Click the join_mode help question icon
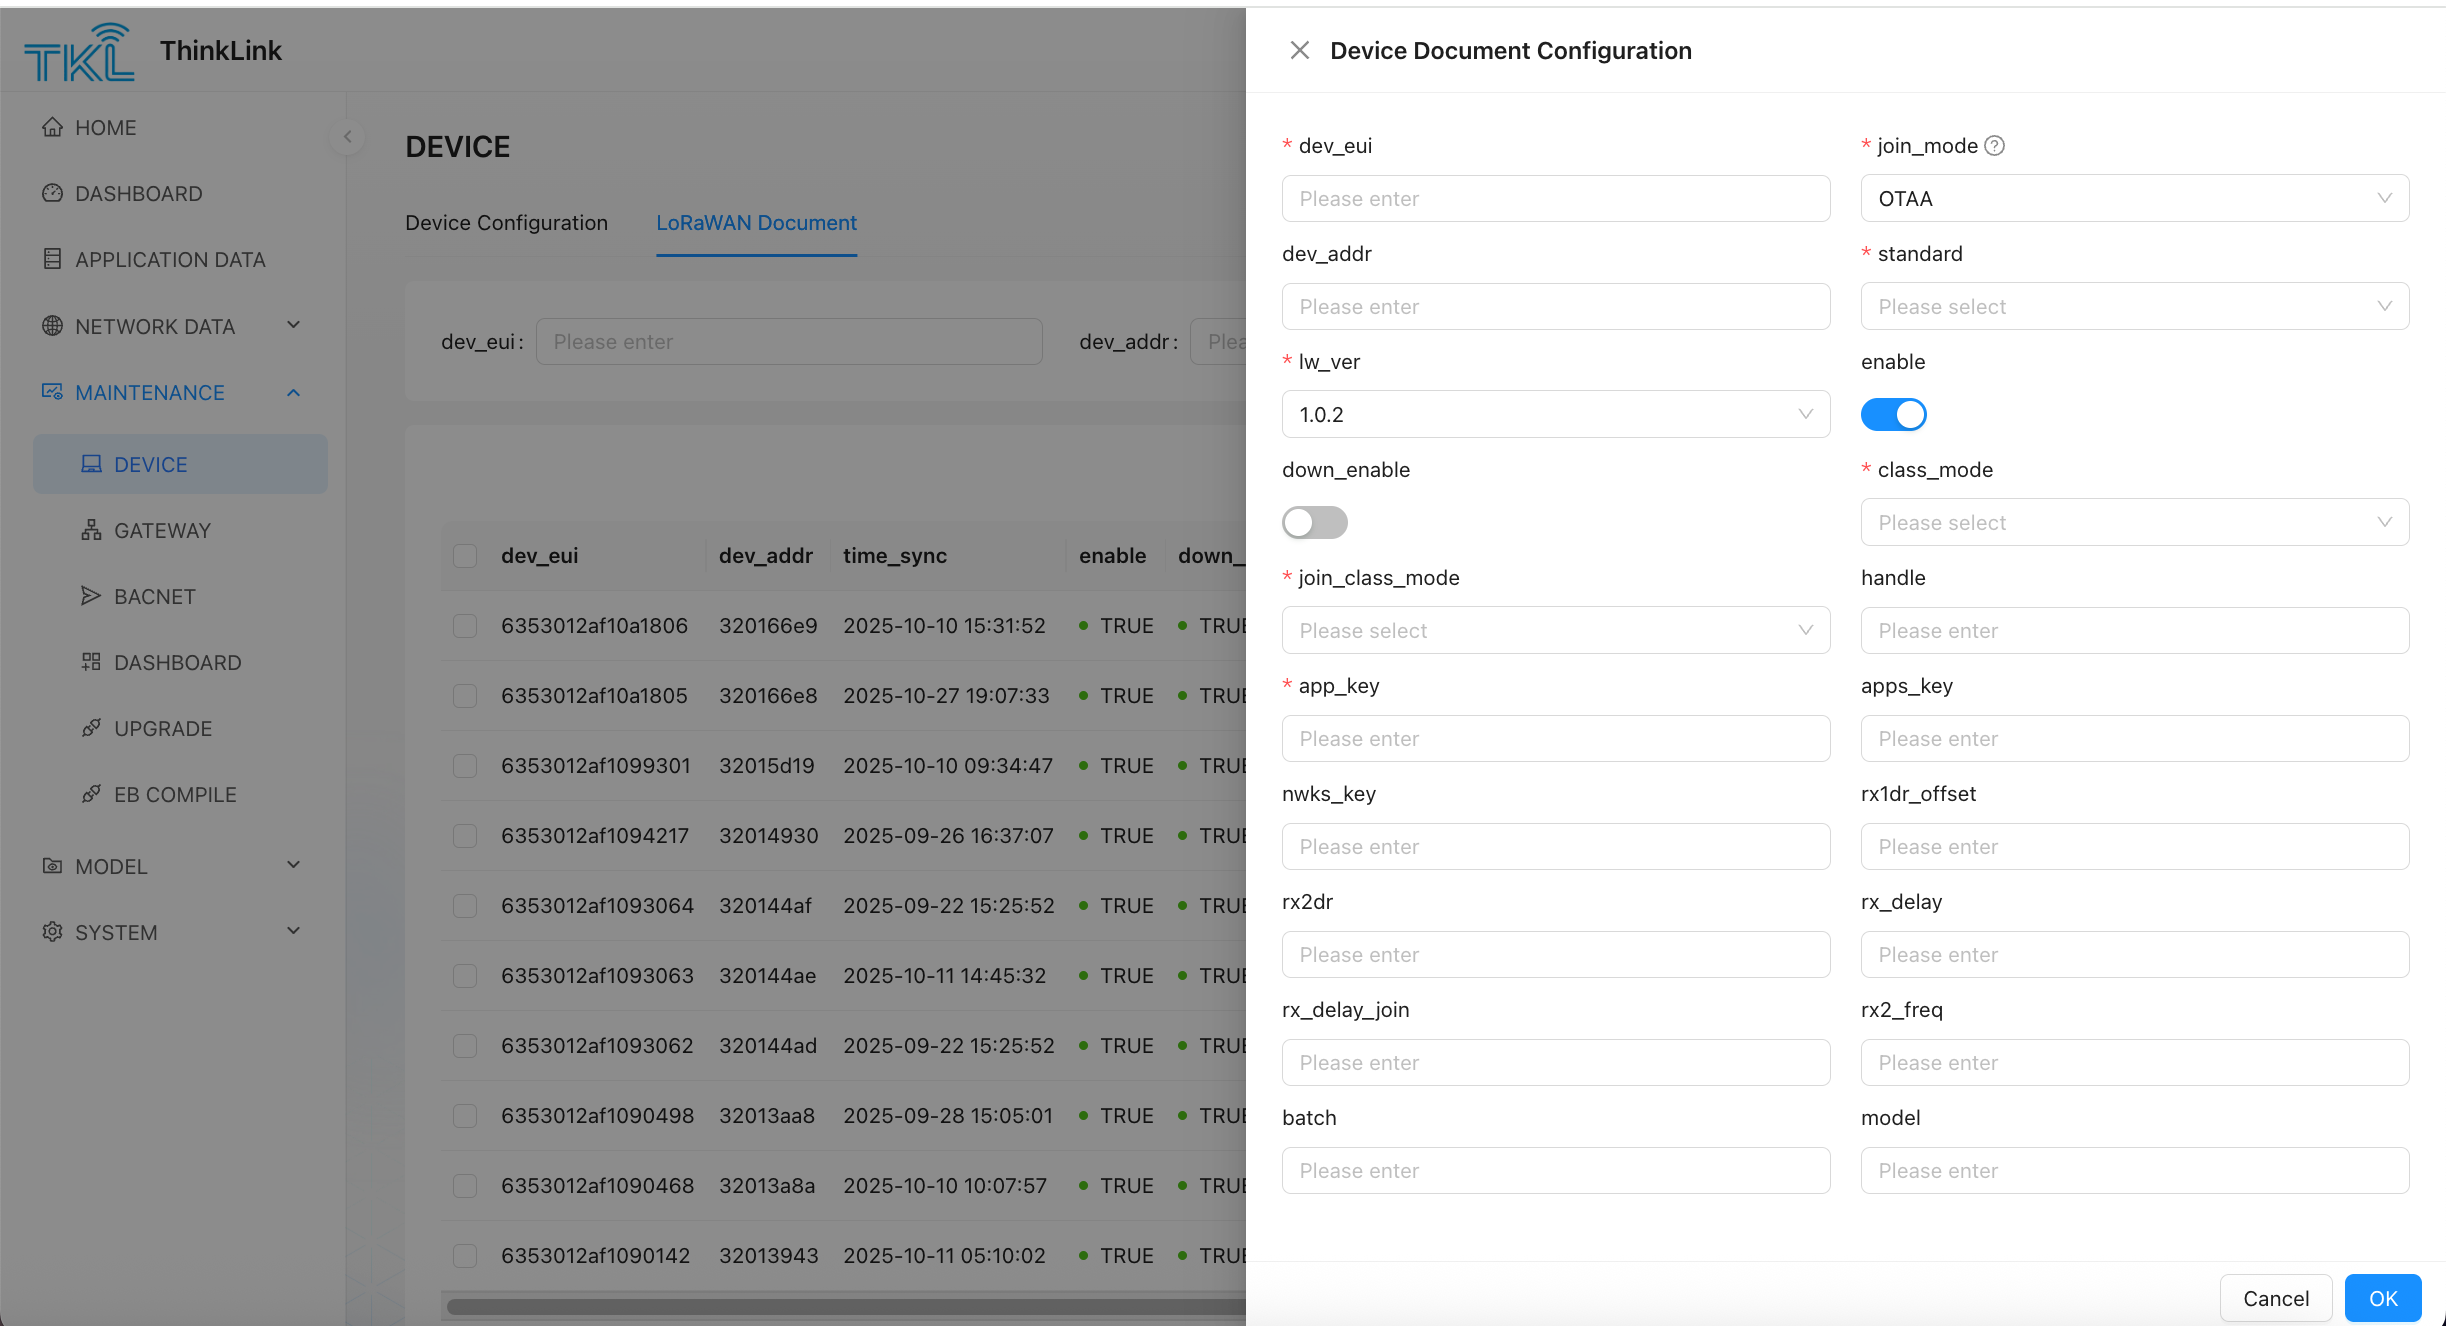The image size is (2446, 1326). [x=1994, y=146]
